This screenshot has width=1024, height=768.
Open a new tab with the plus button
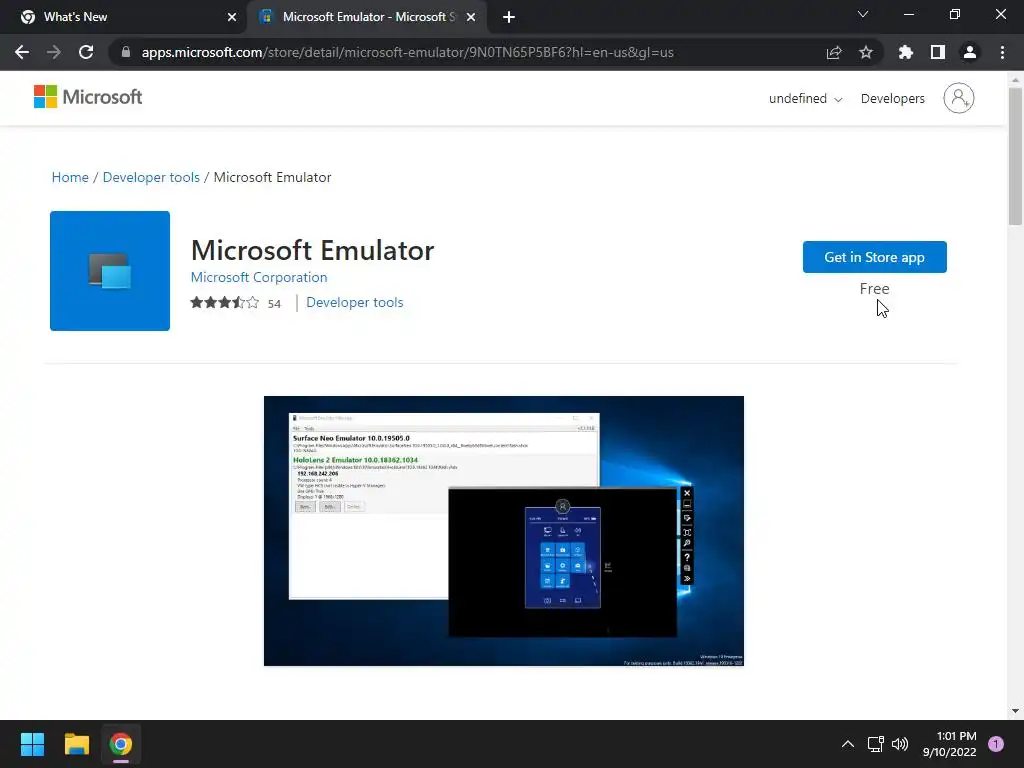[509, 17]
